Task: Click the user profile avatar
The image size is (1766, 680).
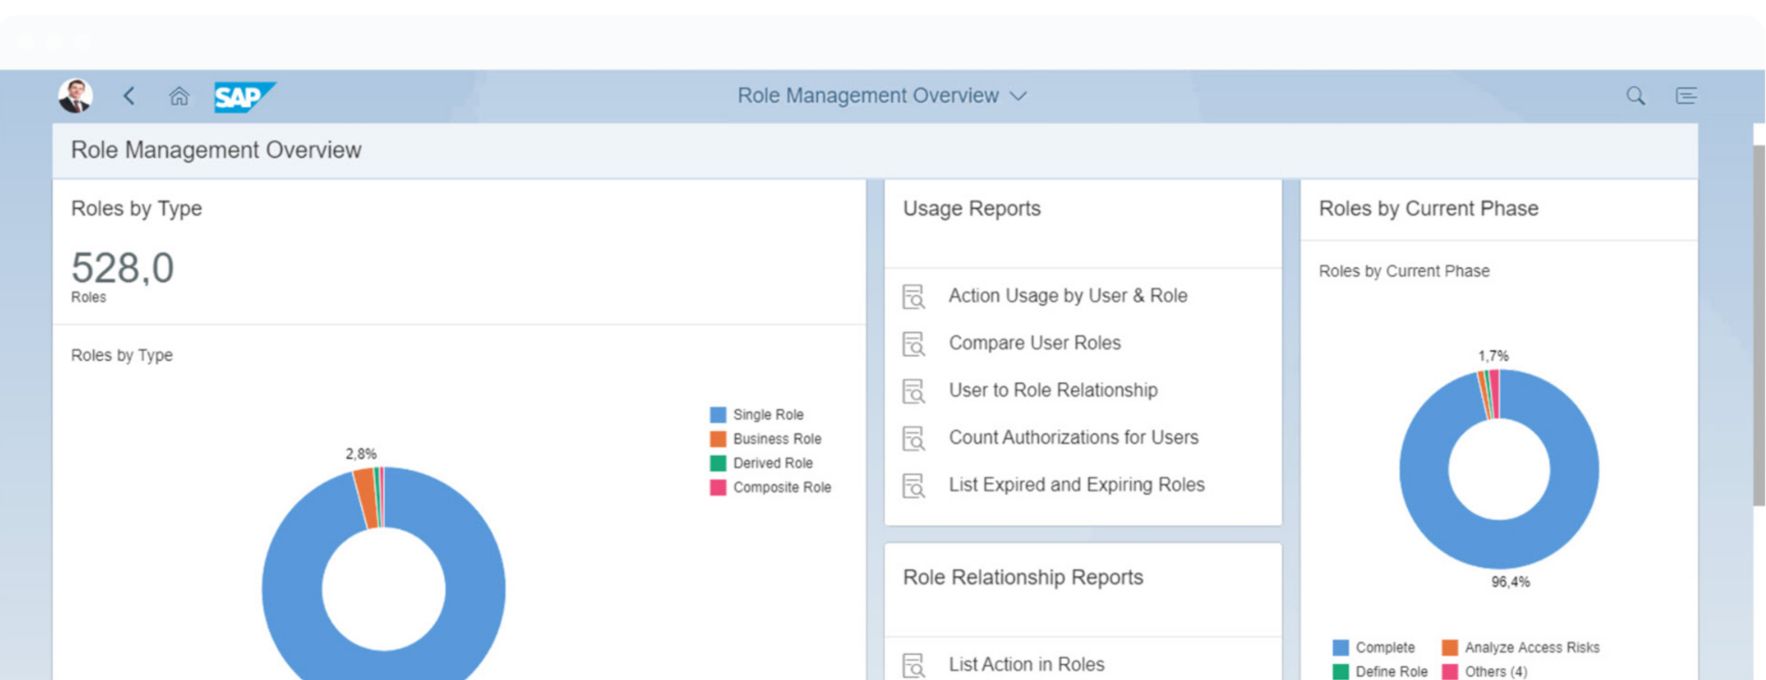Action: point(75,96)
